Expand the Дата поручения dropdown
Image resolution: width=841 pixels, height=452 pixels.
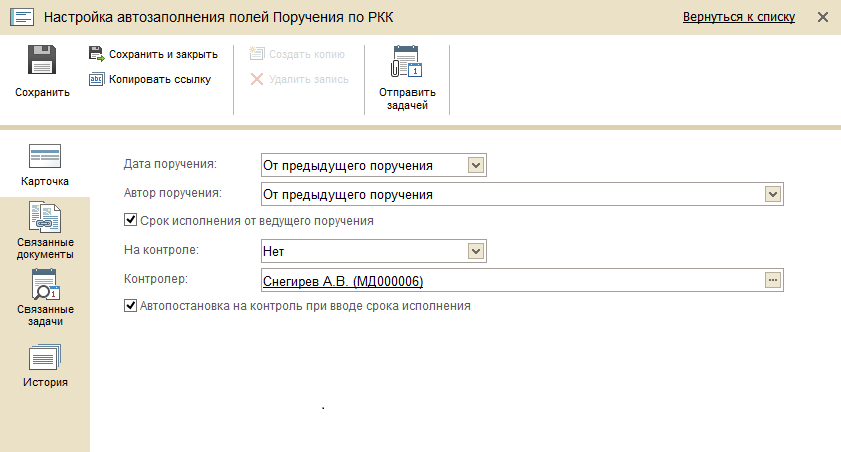coord(476,165)
